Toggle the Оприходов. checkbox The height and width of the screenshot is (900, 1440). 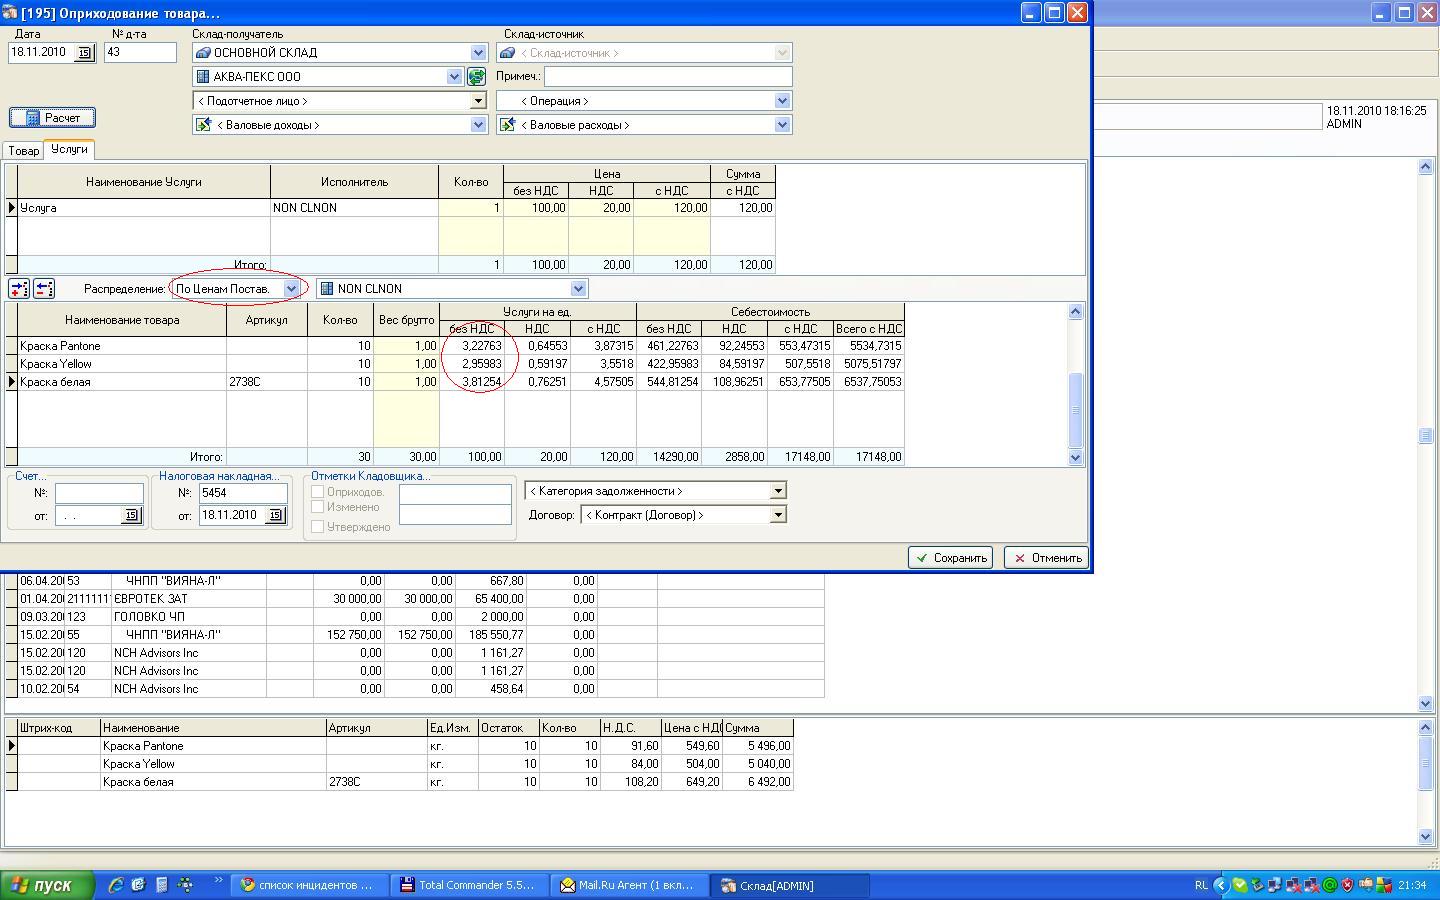tap(317, 492)
